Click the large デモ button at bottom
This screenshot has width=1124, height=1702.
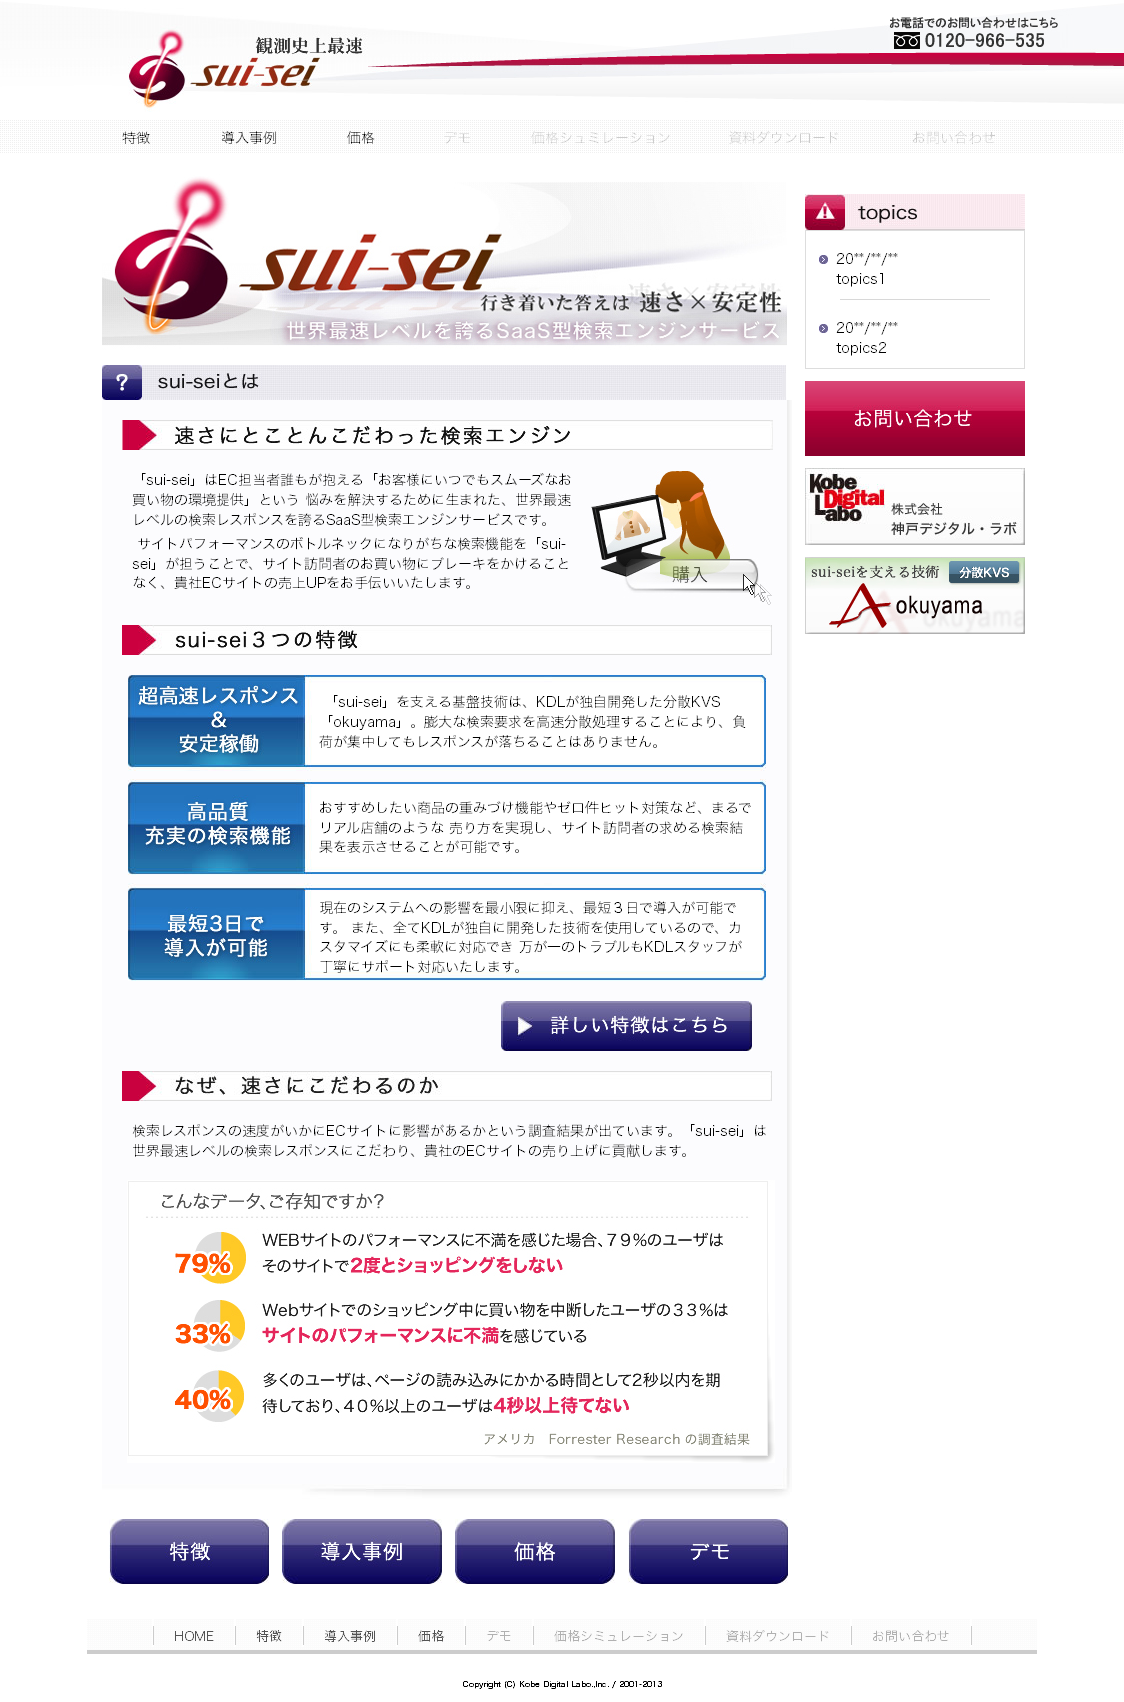click(x=709, y=1551)
